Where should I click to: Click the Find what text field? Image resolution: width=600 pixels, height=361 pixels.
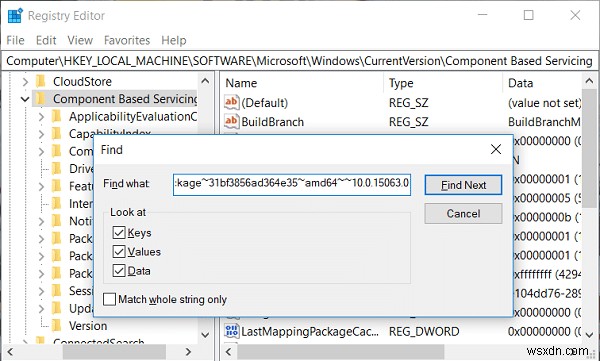pyautogui.click(x=292, y=185)
